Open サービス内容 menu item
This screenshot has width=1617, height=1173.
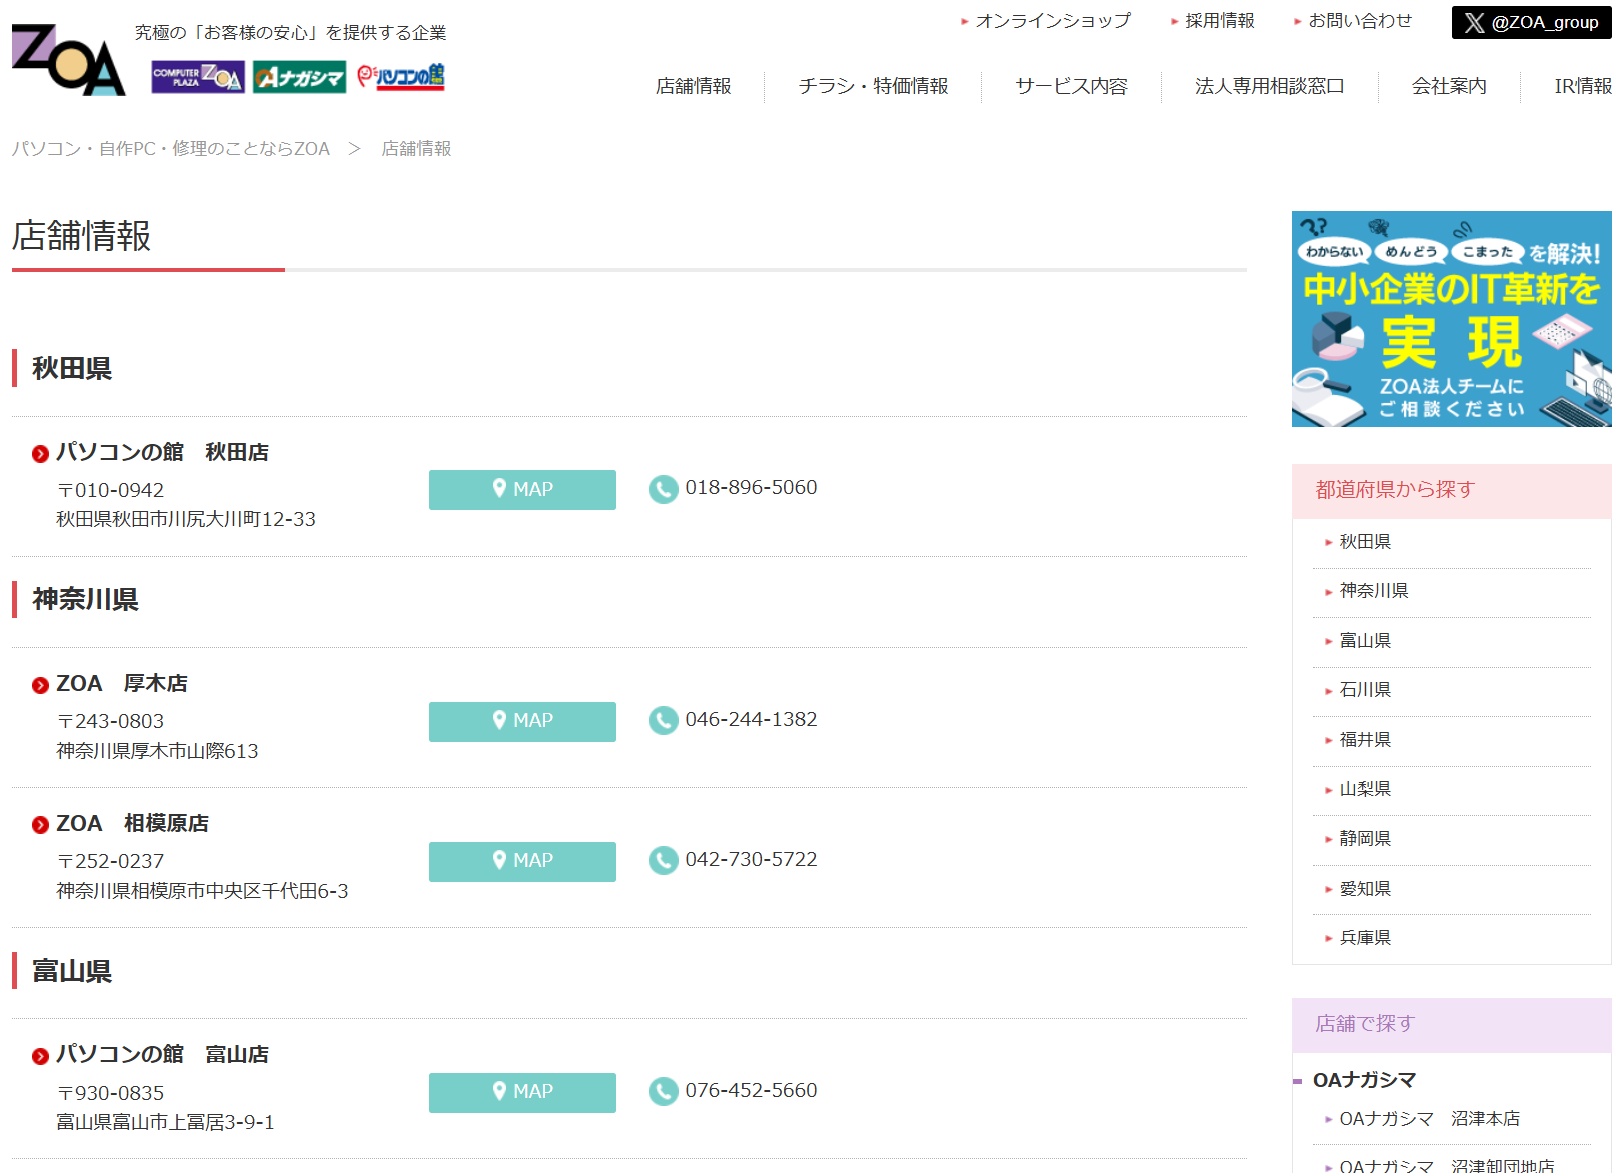pos(1071,86)
